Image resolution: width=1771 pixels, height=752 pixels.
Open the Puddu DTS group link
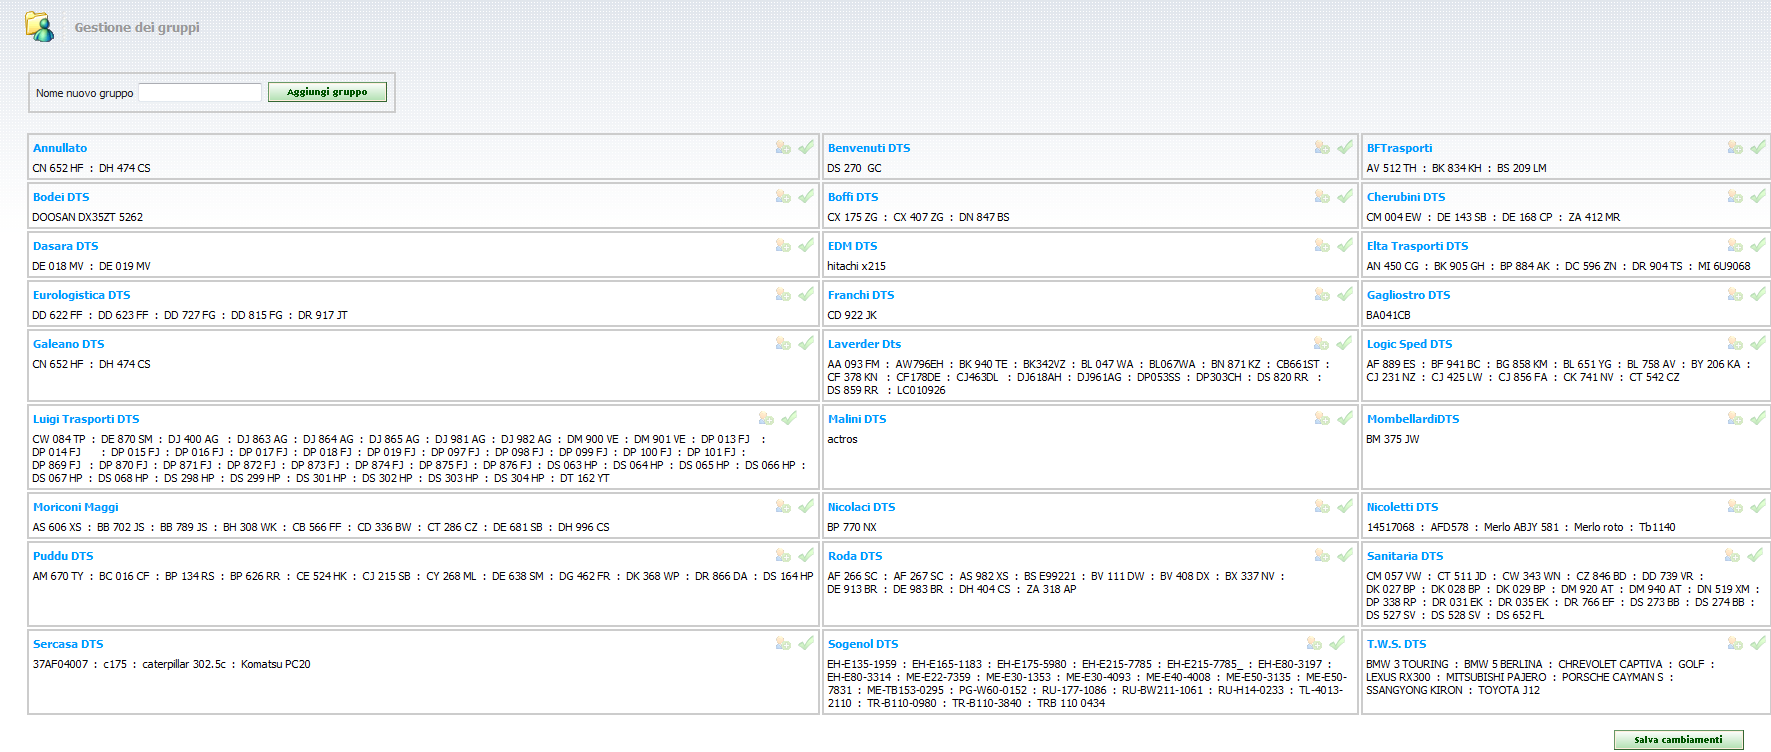[x=63, y=556]
